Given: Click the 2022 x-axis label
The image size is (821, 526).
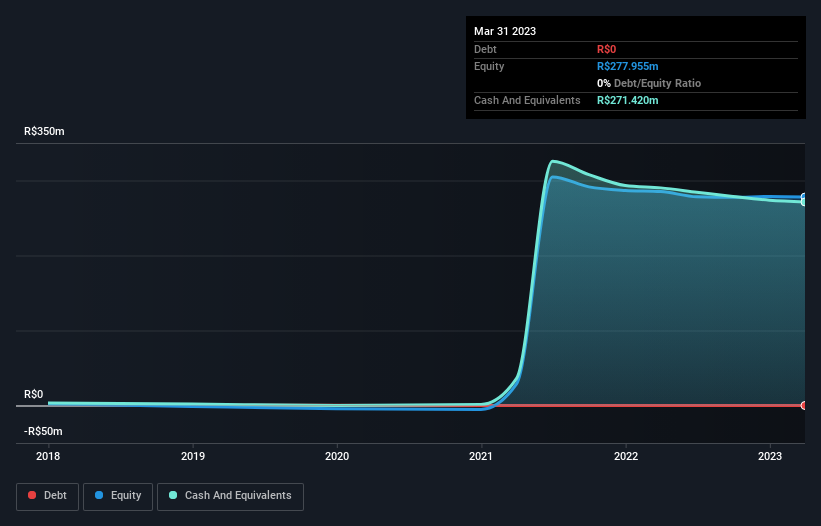Looking at the screenshot, I should 626,456.
